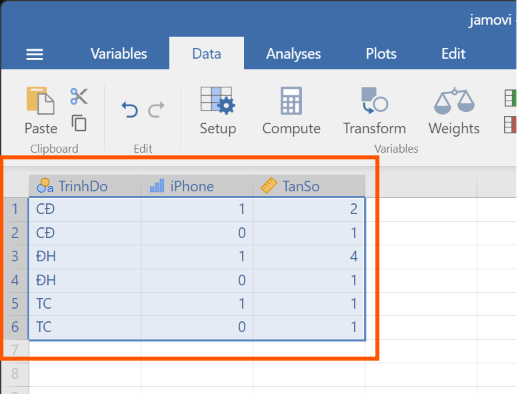This screenshot has width=517, height=394.
Task: Open the hamburger main menu
Action: [x=35, y=54]
